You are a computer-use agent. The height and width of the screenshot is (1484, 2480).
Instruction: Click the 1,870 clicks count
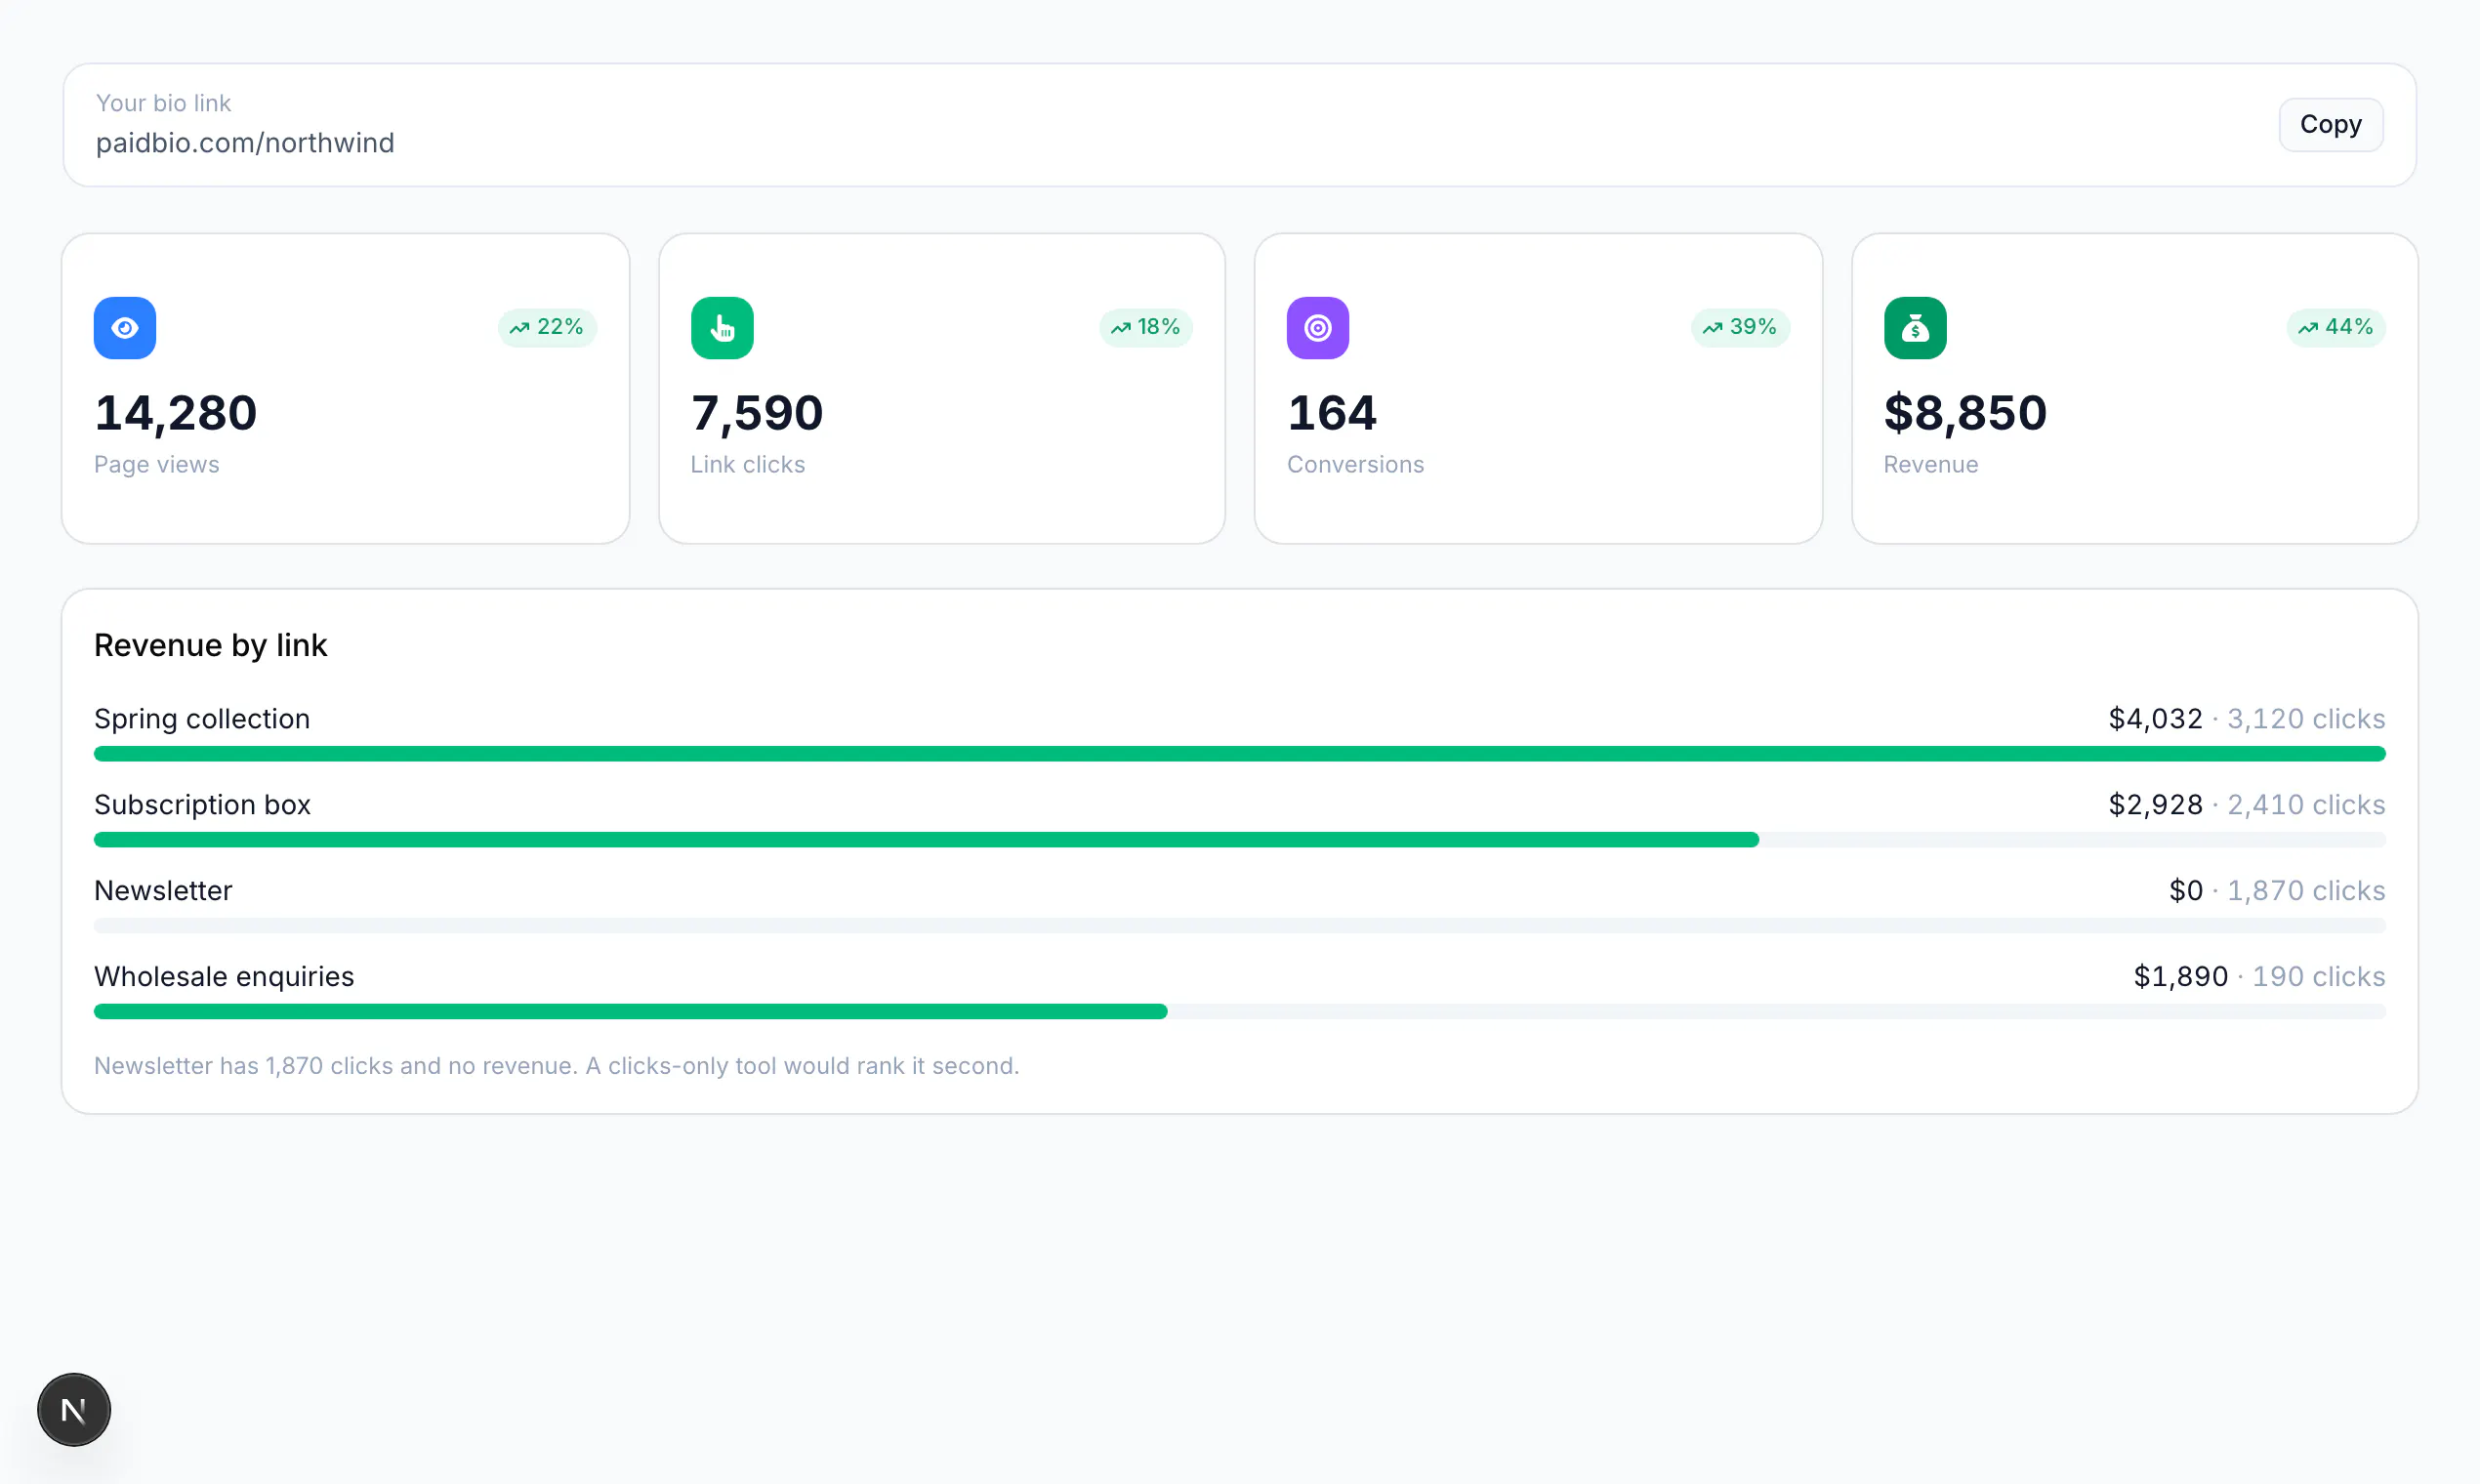(x=2306, y=891)
